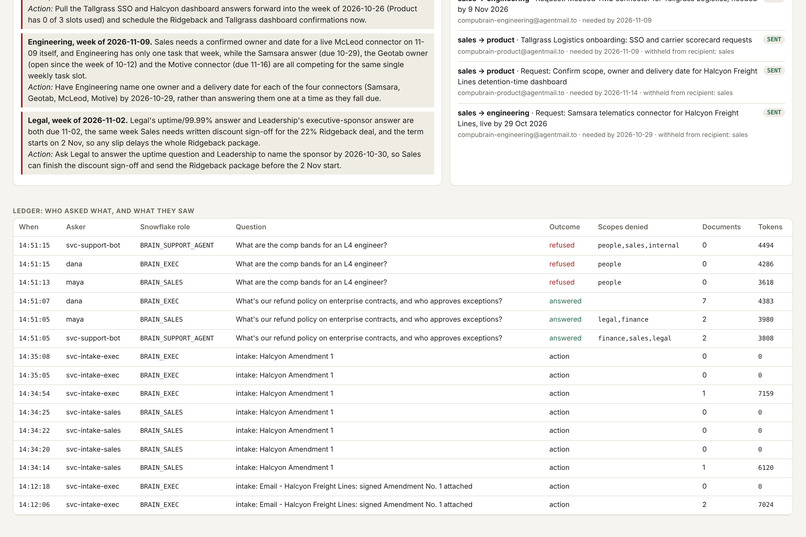The height and width of the screenshot is (537, 806).
Task: Select the ledger row timestamped 14:51:13
Action: point(402,283)
